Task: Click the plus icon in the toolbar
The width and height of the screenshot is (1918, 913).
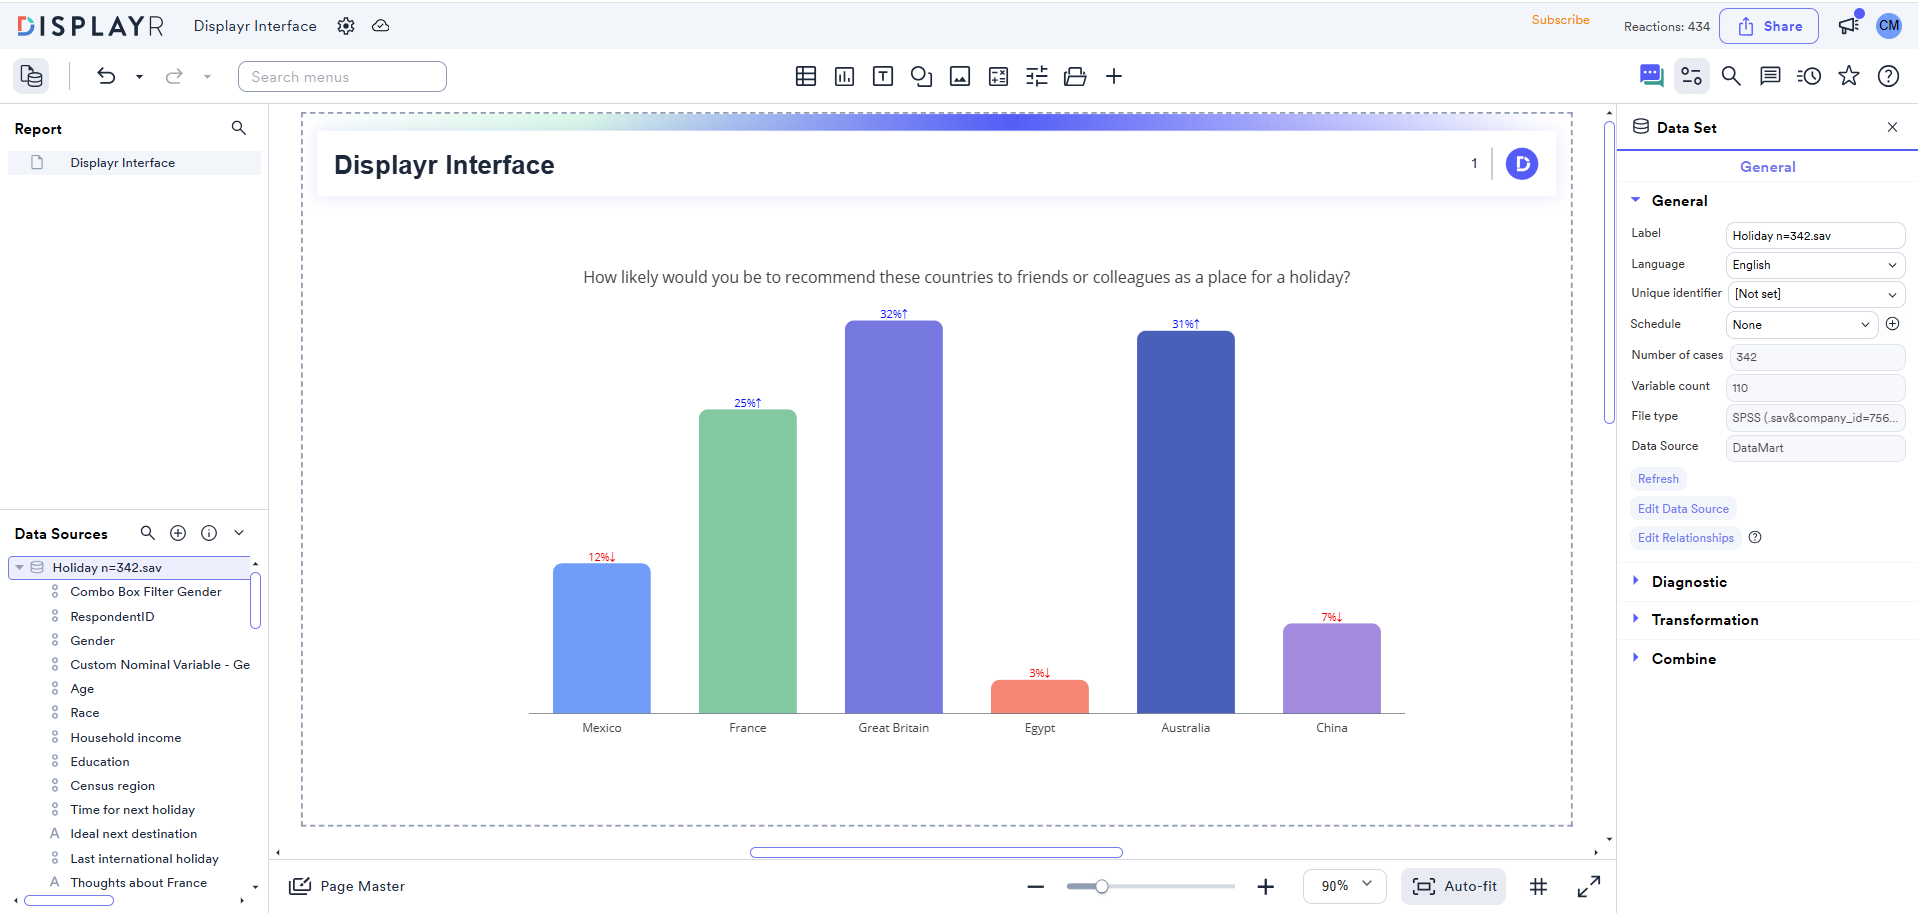Action: (1114, 76)
